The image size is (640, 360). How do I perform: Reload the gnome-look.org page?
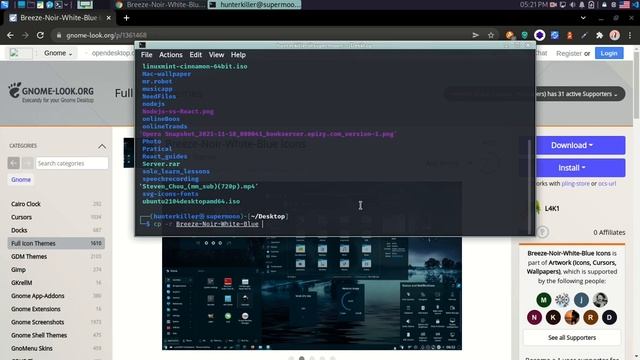pyautogui.click(x=40, y=36)
